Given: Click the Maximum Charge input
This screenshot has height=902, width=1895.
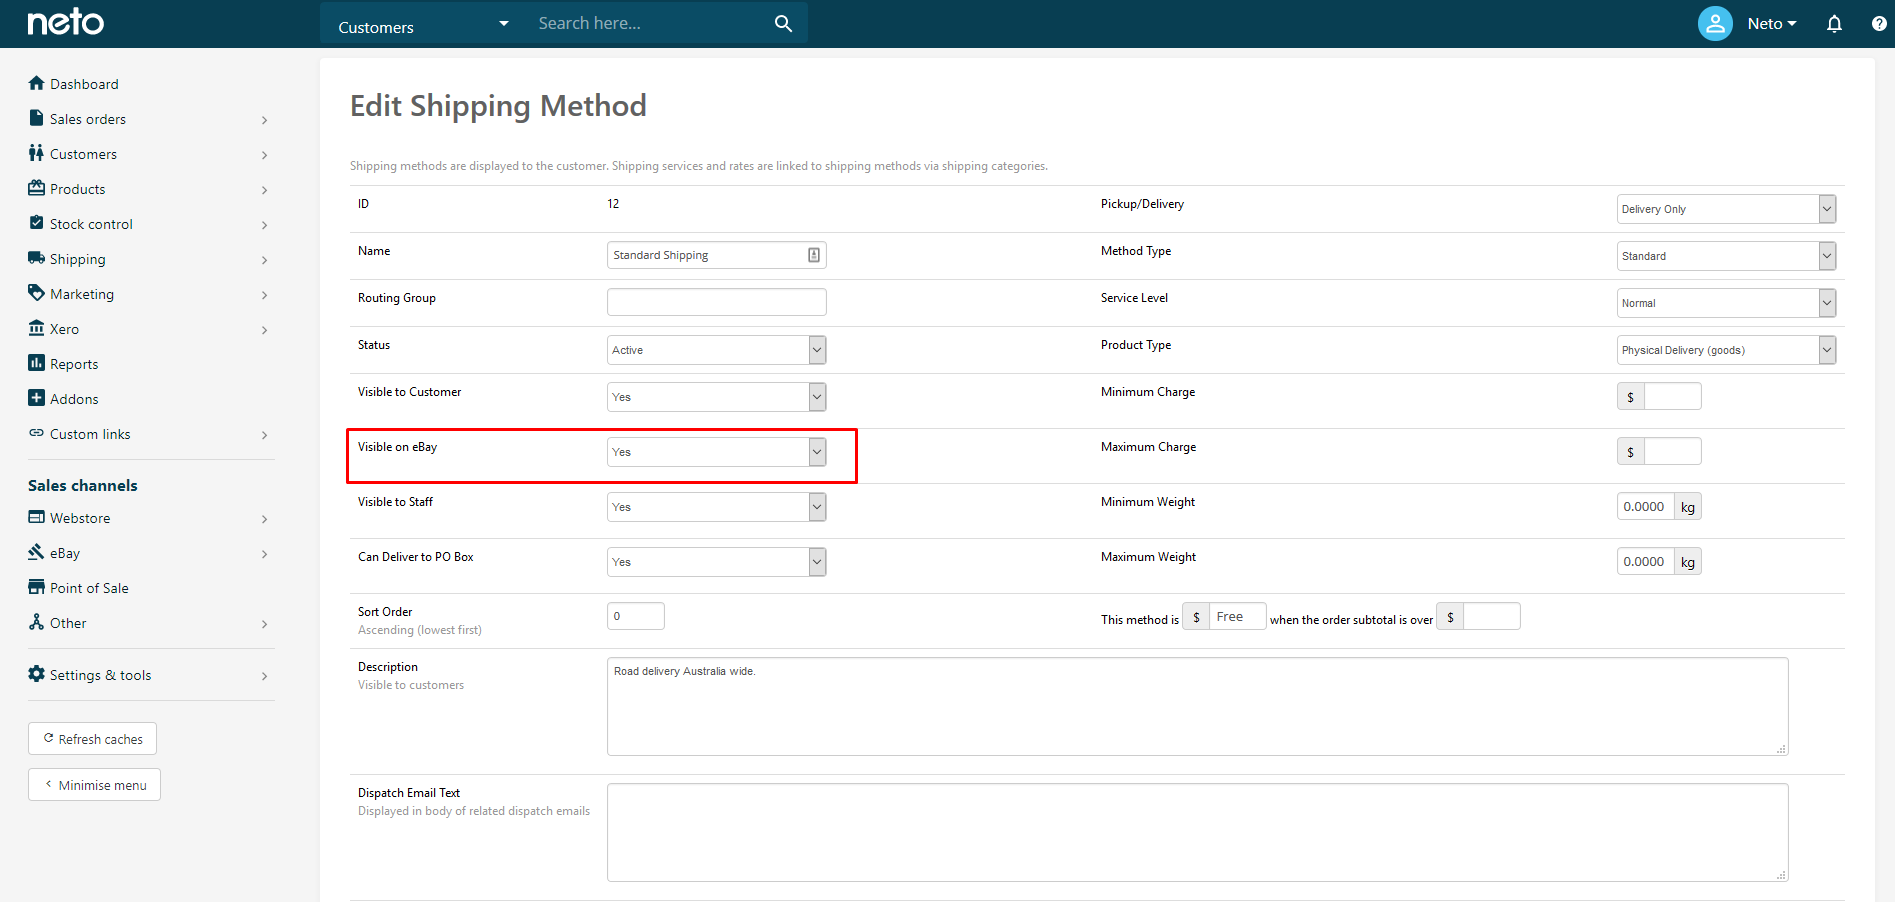Looking at the screenshot, I should [1672, 452].
